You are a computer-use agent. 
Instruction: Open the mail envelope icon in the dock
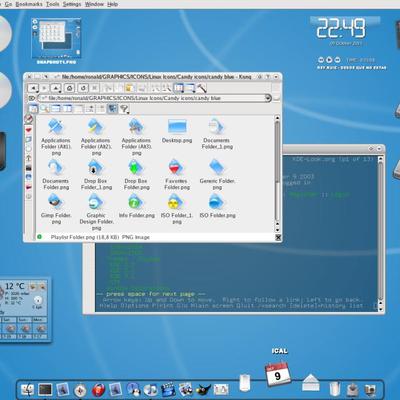click(x=311, y=382)
